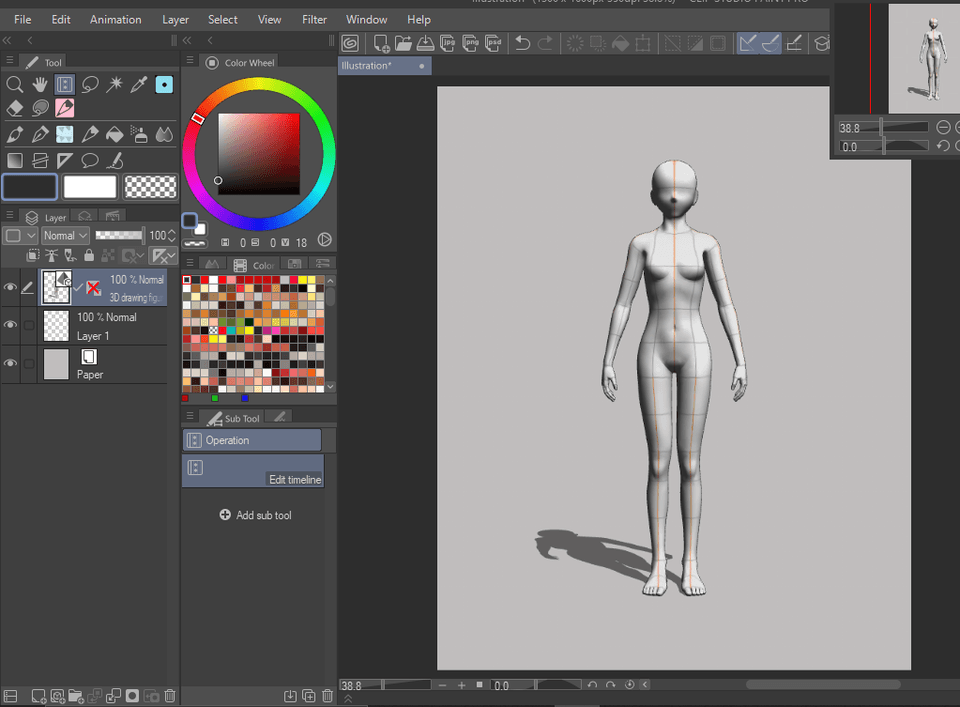Select the Operation sub tool group
This screenshot has width=960, height=707.
tap(252, 441)
